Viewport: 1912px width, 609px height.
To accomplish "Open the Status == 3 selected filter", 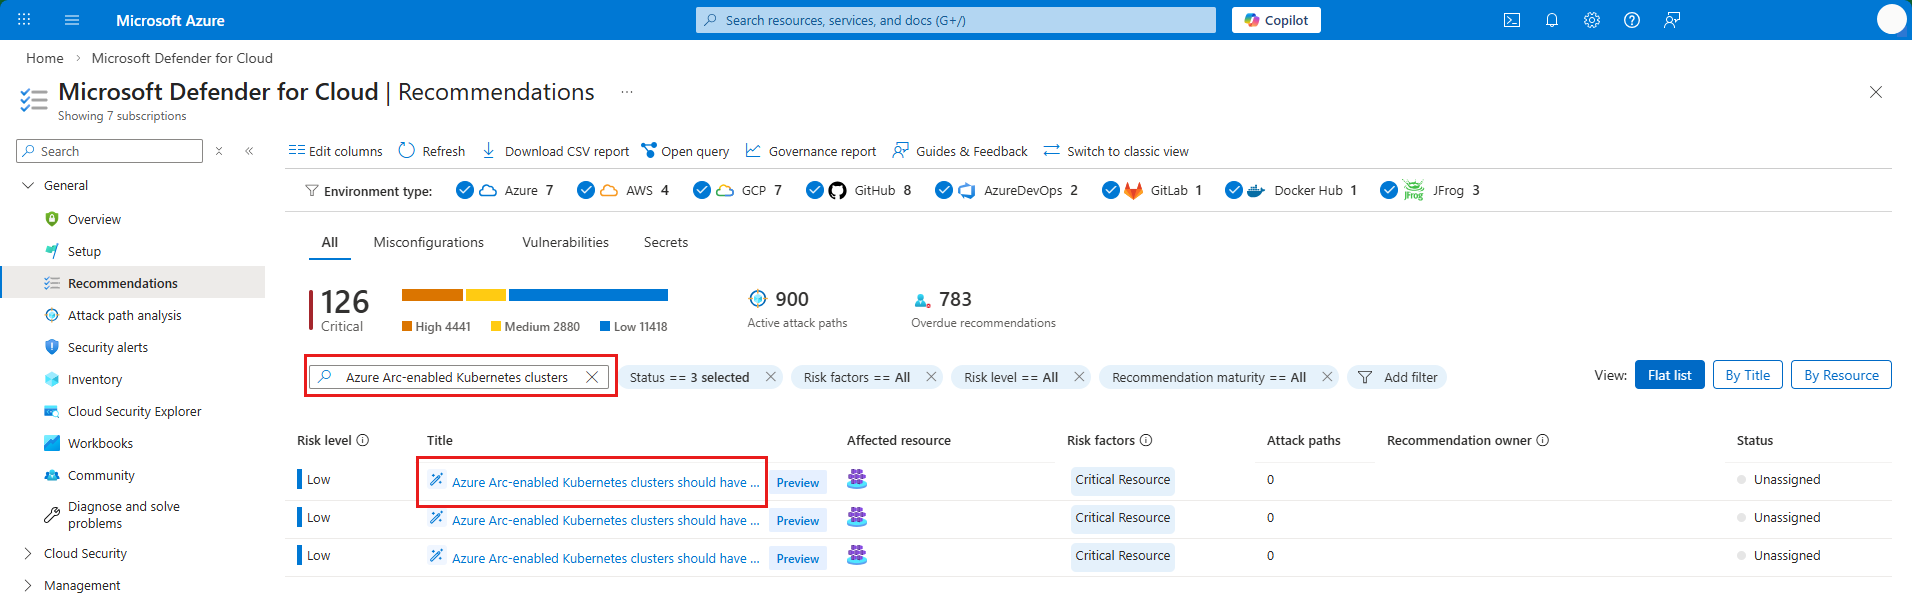I will click(689, 377).
